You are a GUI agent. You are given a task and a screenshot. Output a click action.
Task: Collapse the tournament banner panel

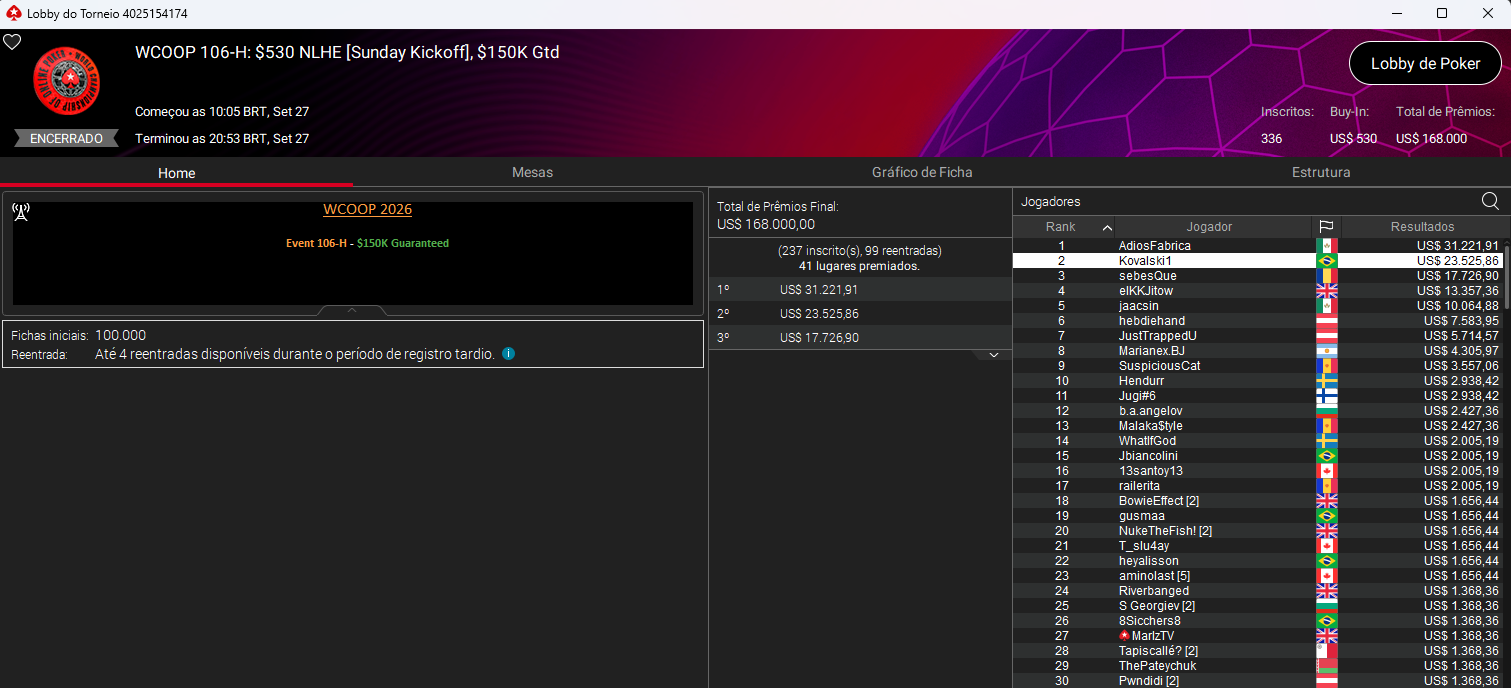(352, 310)
